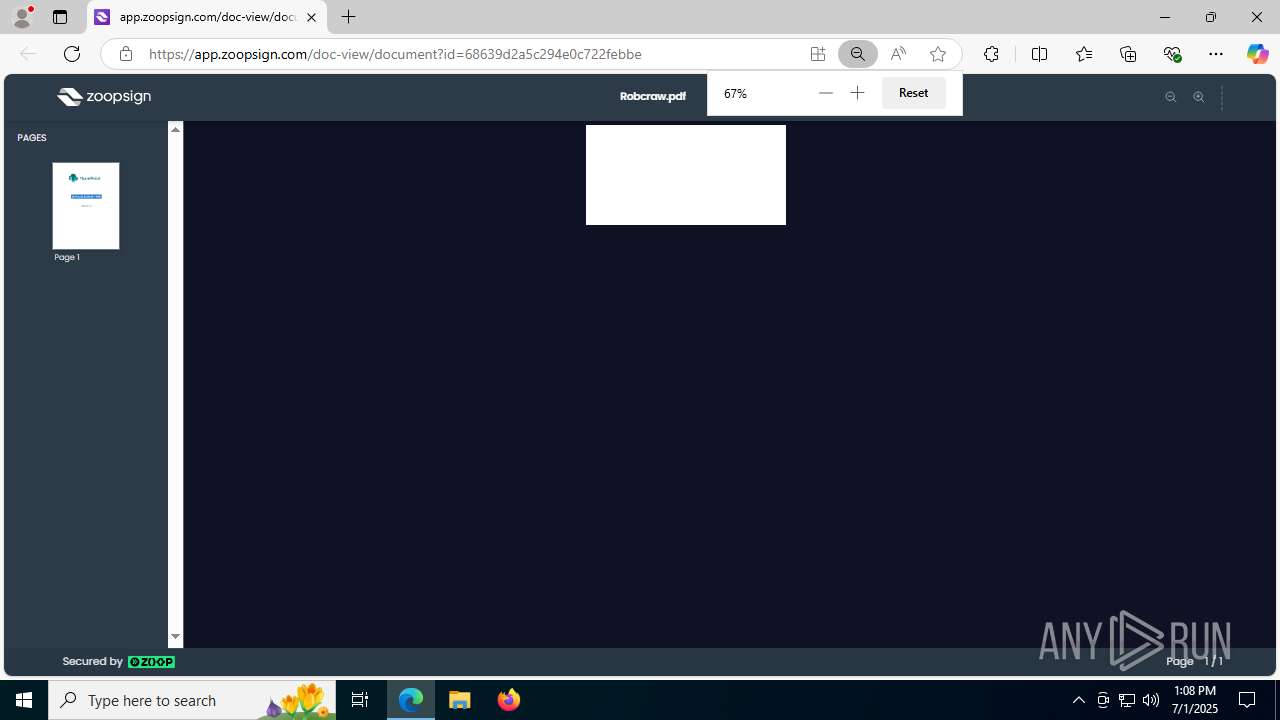Show hidden system tray icons
The height and width of the screenshot is (720, 1280).
tap(1078, 700)
